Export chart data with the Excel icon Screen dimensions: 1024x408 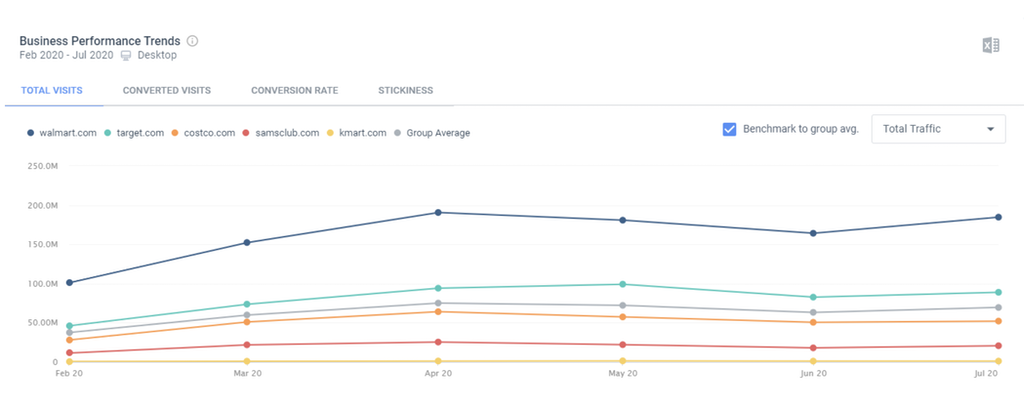(991, 46)
